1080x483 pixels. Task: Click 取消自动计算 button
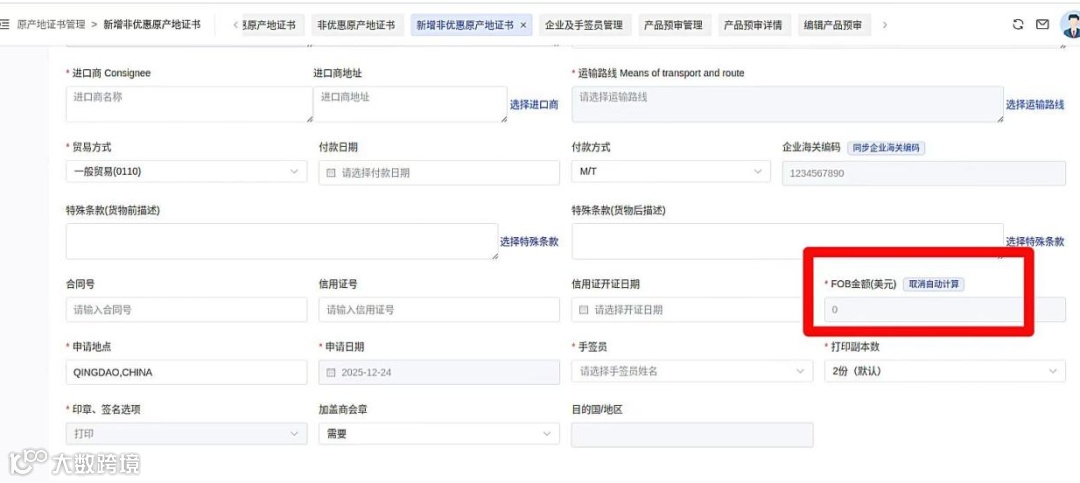pos(933,284)
